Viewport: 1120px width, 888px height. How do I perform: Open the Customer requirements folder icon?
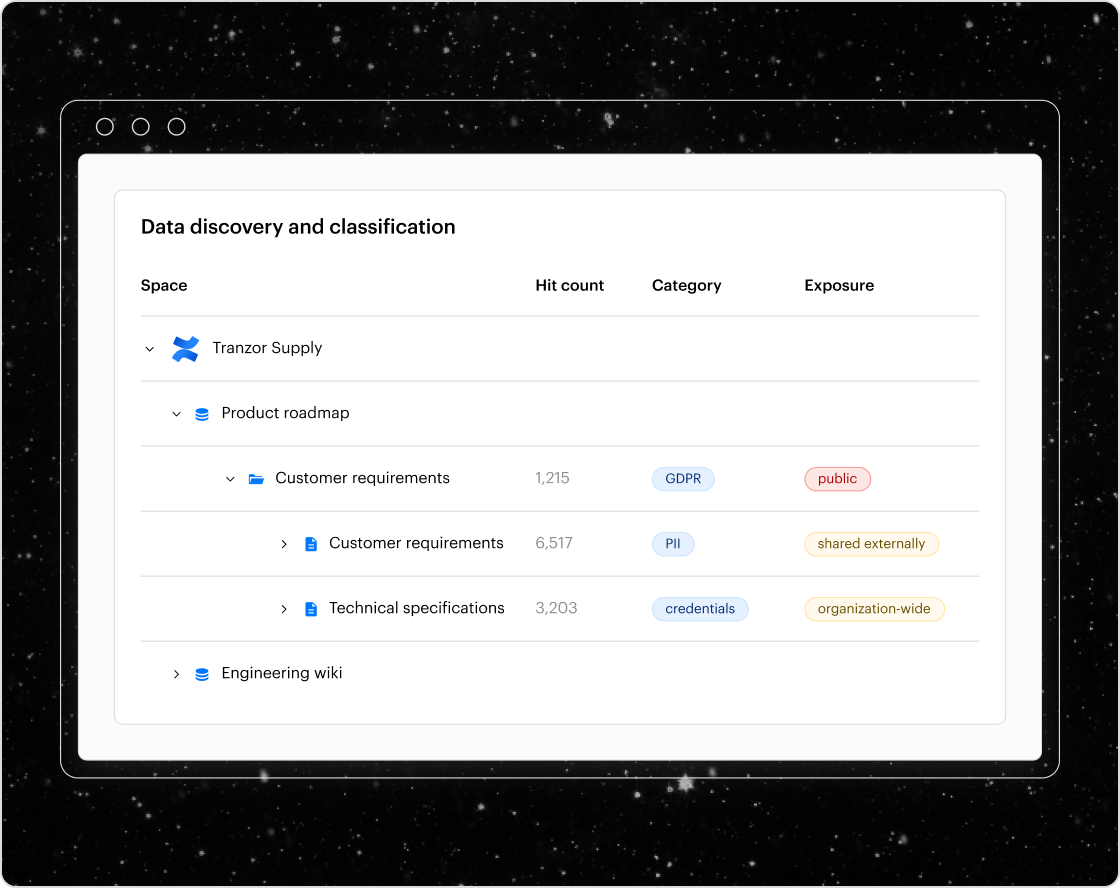coord(257,478)
